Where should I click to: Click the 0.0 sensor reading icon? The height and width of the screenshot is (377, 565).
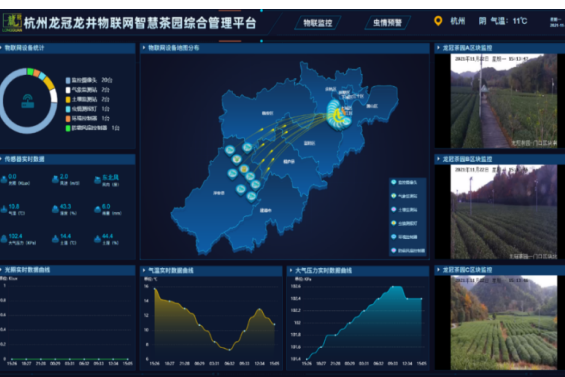[4, 179]
